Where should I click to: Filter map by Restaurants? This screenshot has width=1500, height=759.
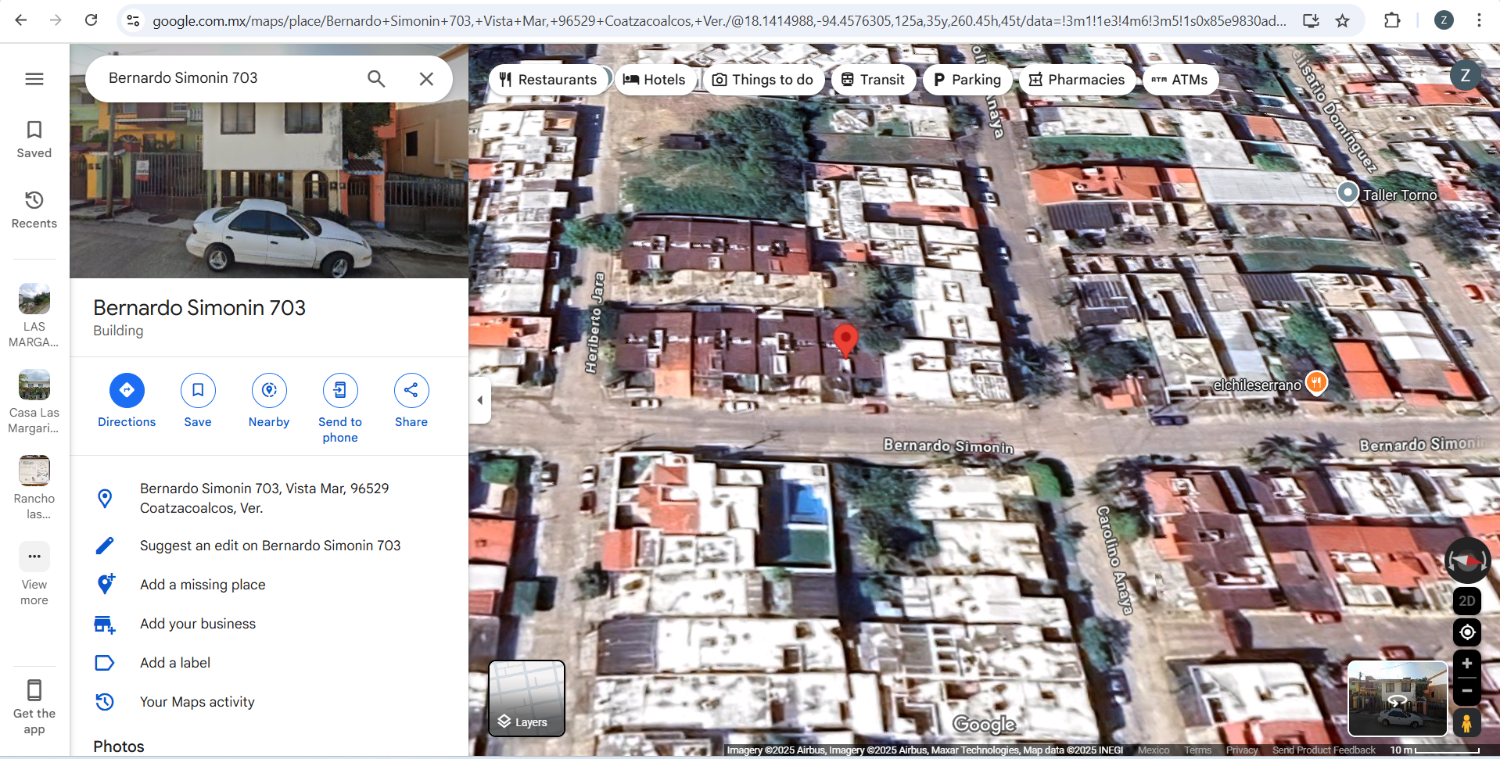(548, 80)
